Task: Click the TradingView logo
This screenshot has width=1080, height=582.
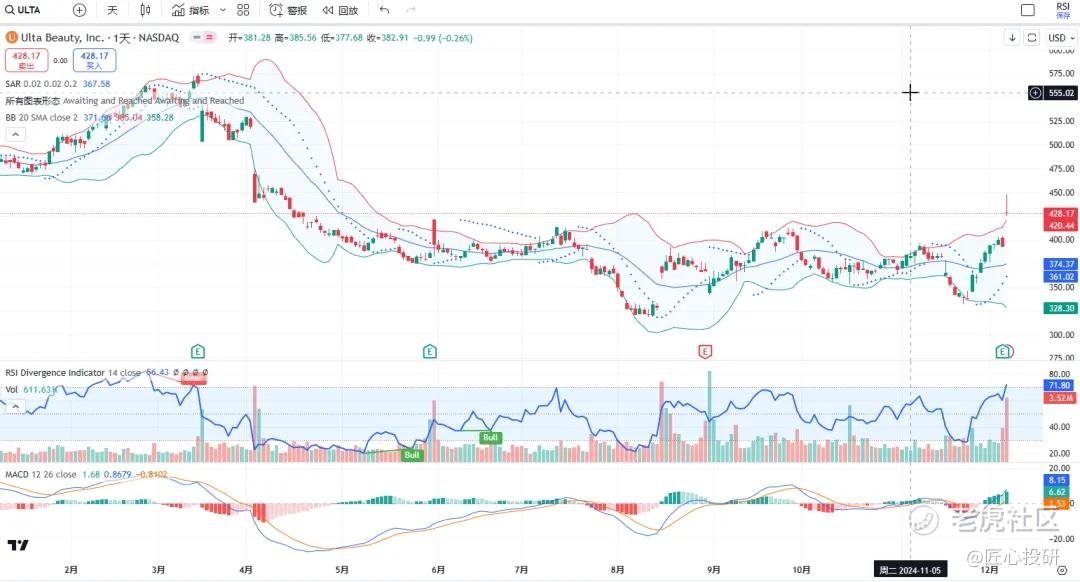Action: (18, 545)
